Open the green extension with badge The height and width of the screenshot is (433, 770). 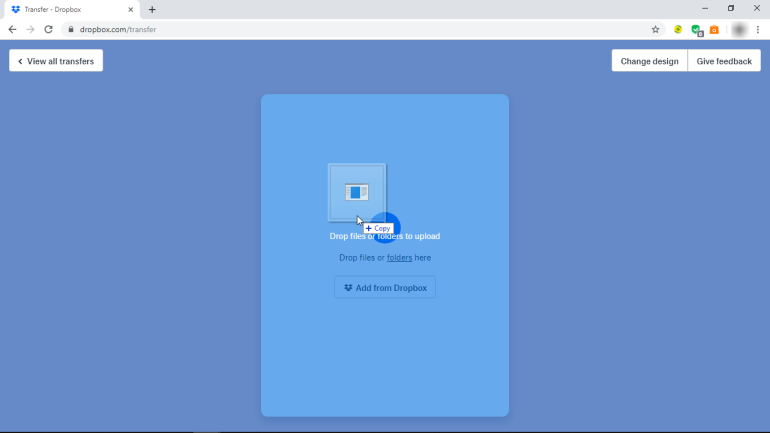tap(697, 30)
